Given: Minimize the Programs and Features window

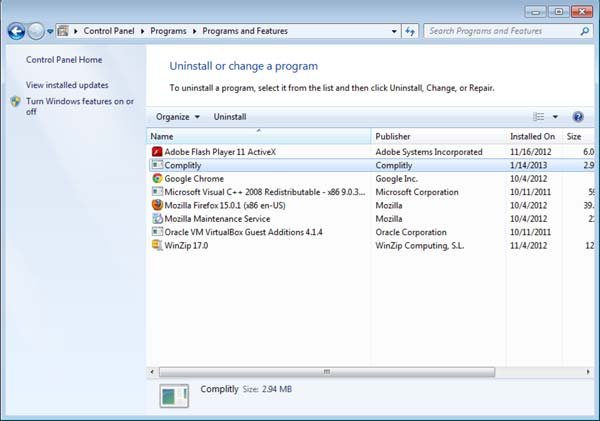Looking at the screenshot, I should pos(535,12).
